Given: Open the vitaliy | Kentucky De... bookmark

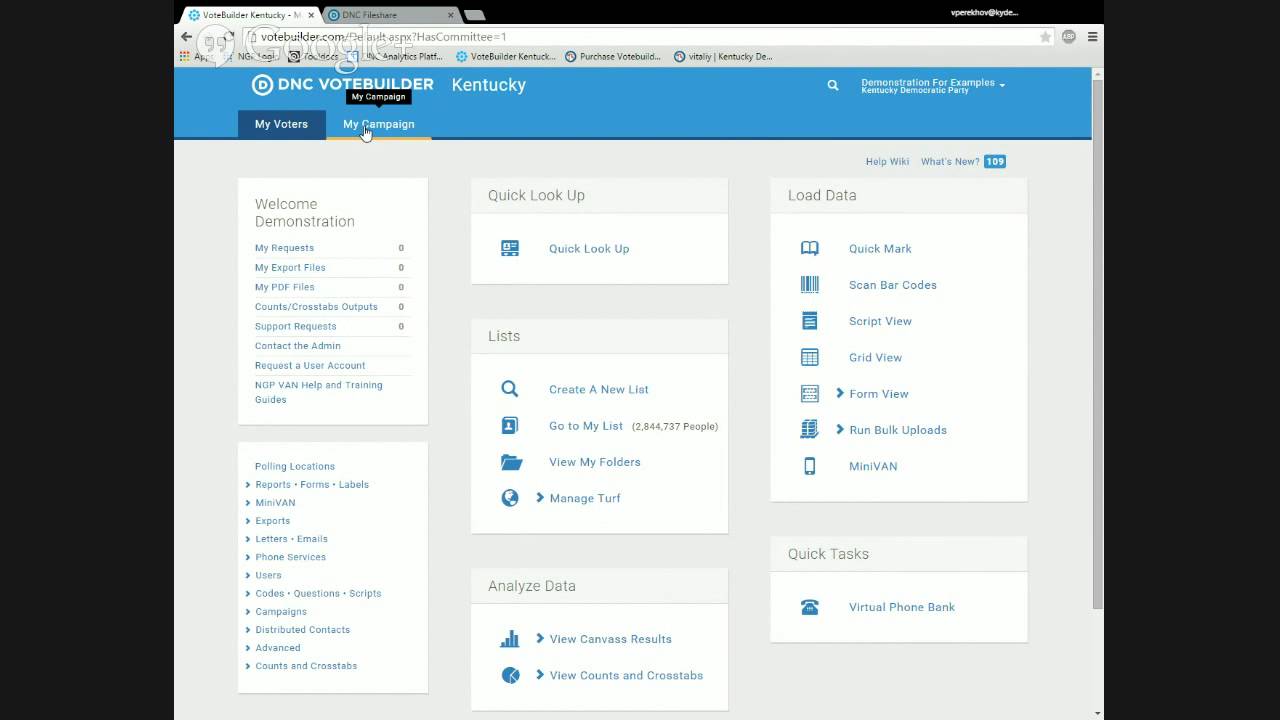Looking at the screenshot, I should (x=723, y=57).
